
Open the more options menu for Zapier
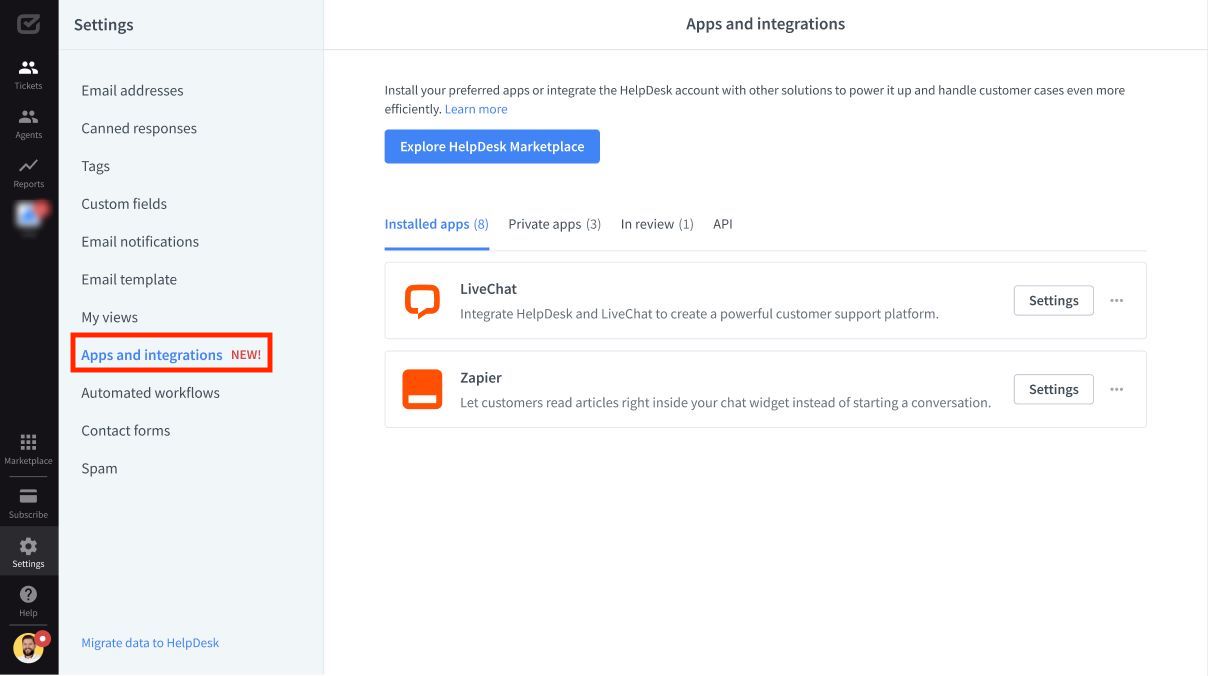coord(1117,389)
